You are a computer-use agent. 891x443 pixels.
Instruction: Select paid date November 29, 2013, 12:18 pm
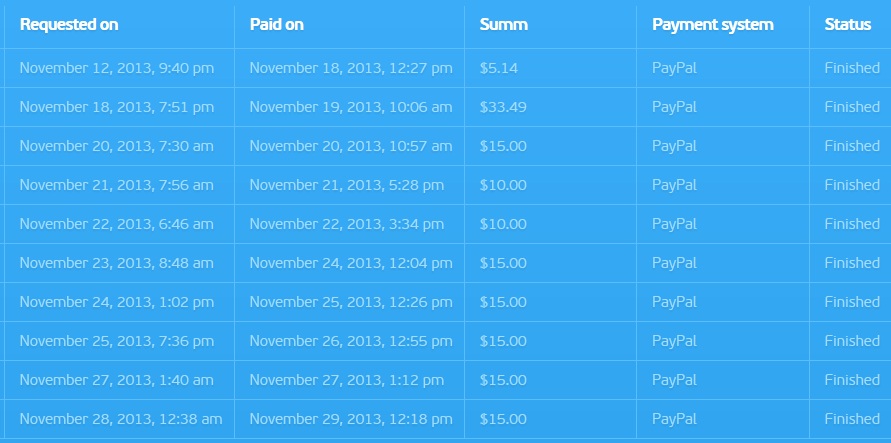(351, 419)
